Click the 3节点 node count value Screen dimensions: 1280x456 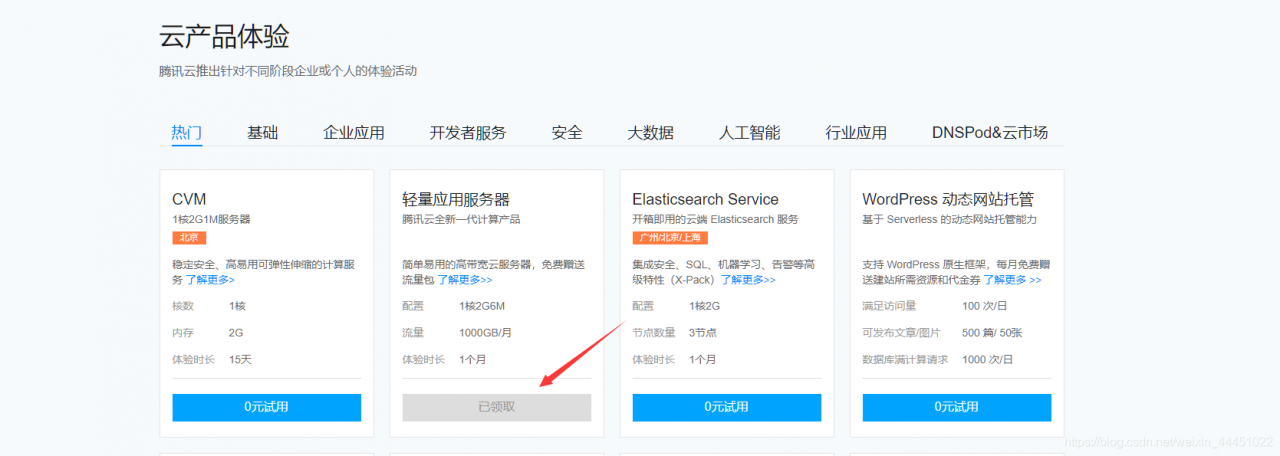[703, 332]
